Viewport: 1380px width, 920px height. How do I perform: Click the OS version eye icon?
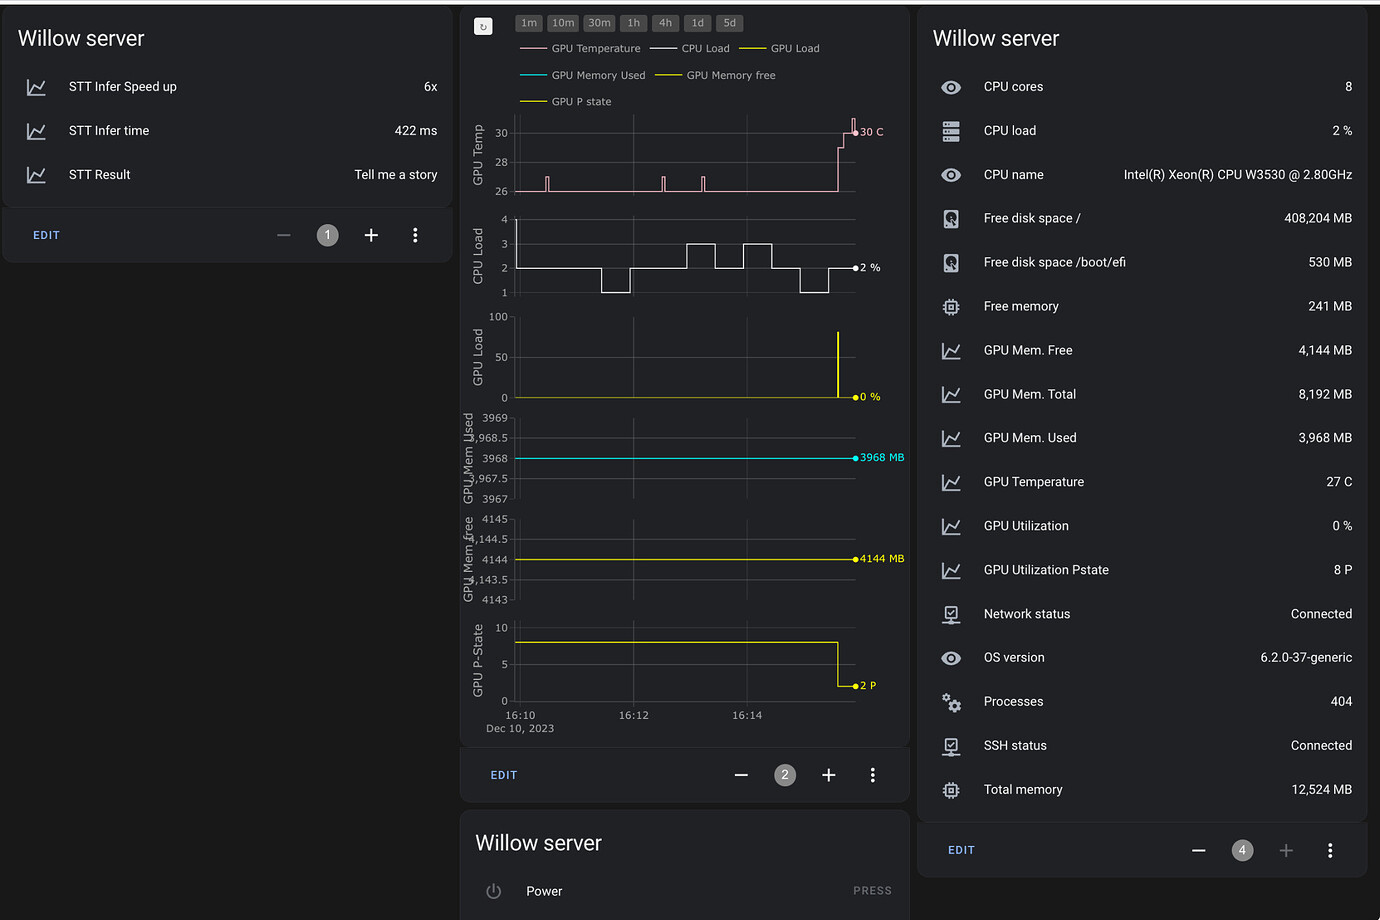click(x=951, y=658)
